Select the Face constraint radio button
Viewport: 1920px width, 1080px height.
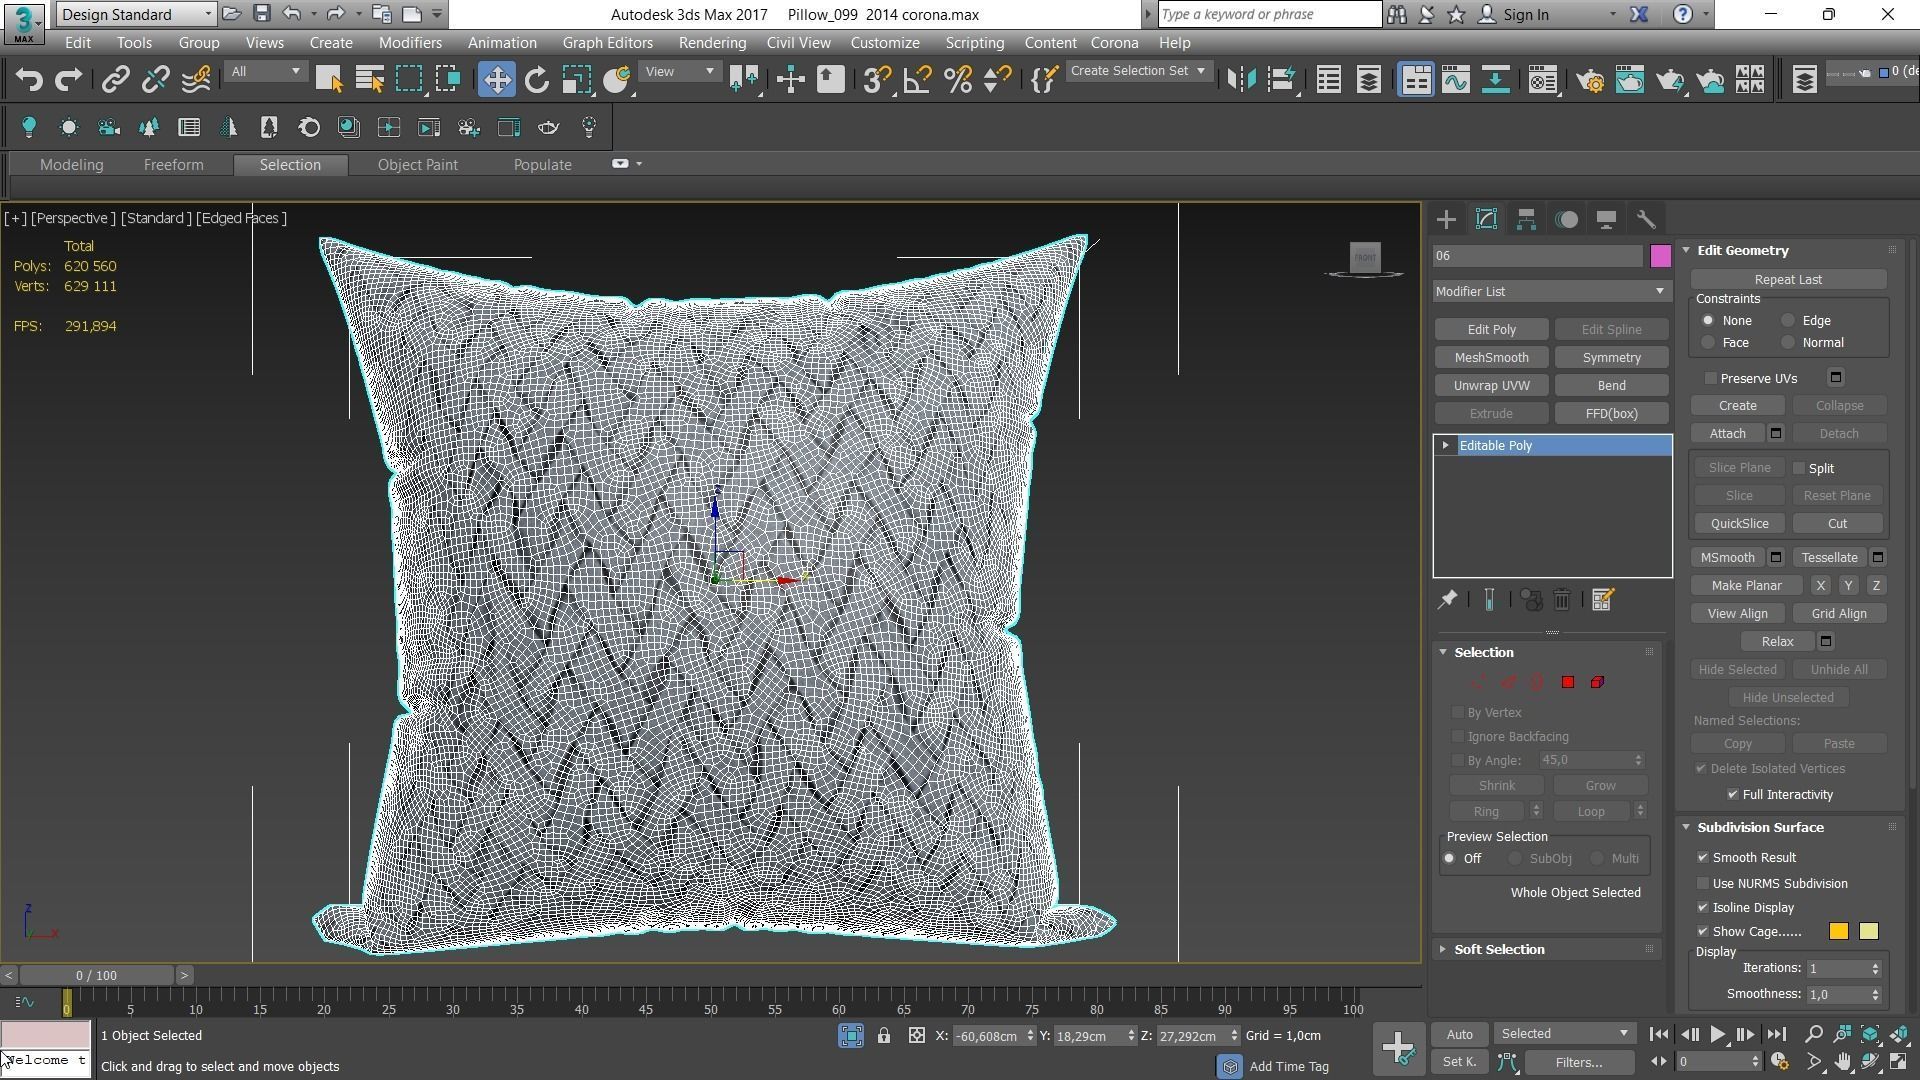tap(1708, 343)
